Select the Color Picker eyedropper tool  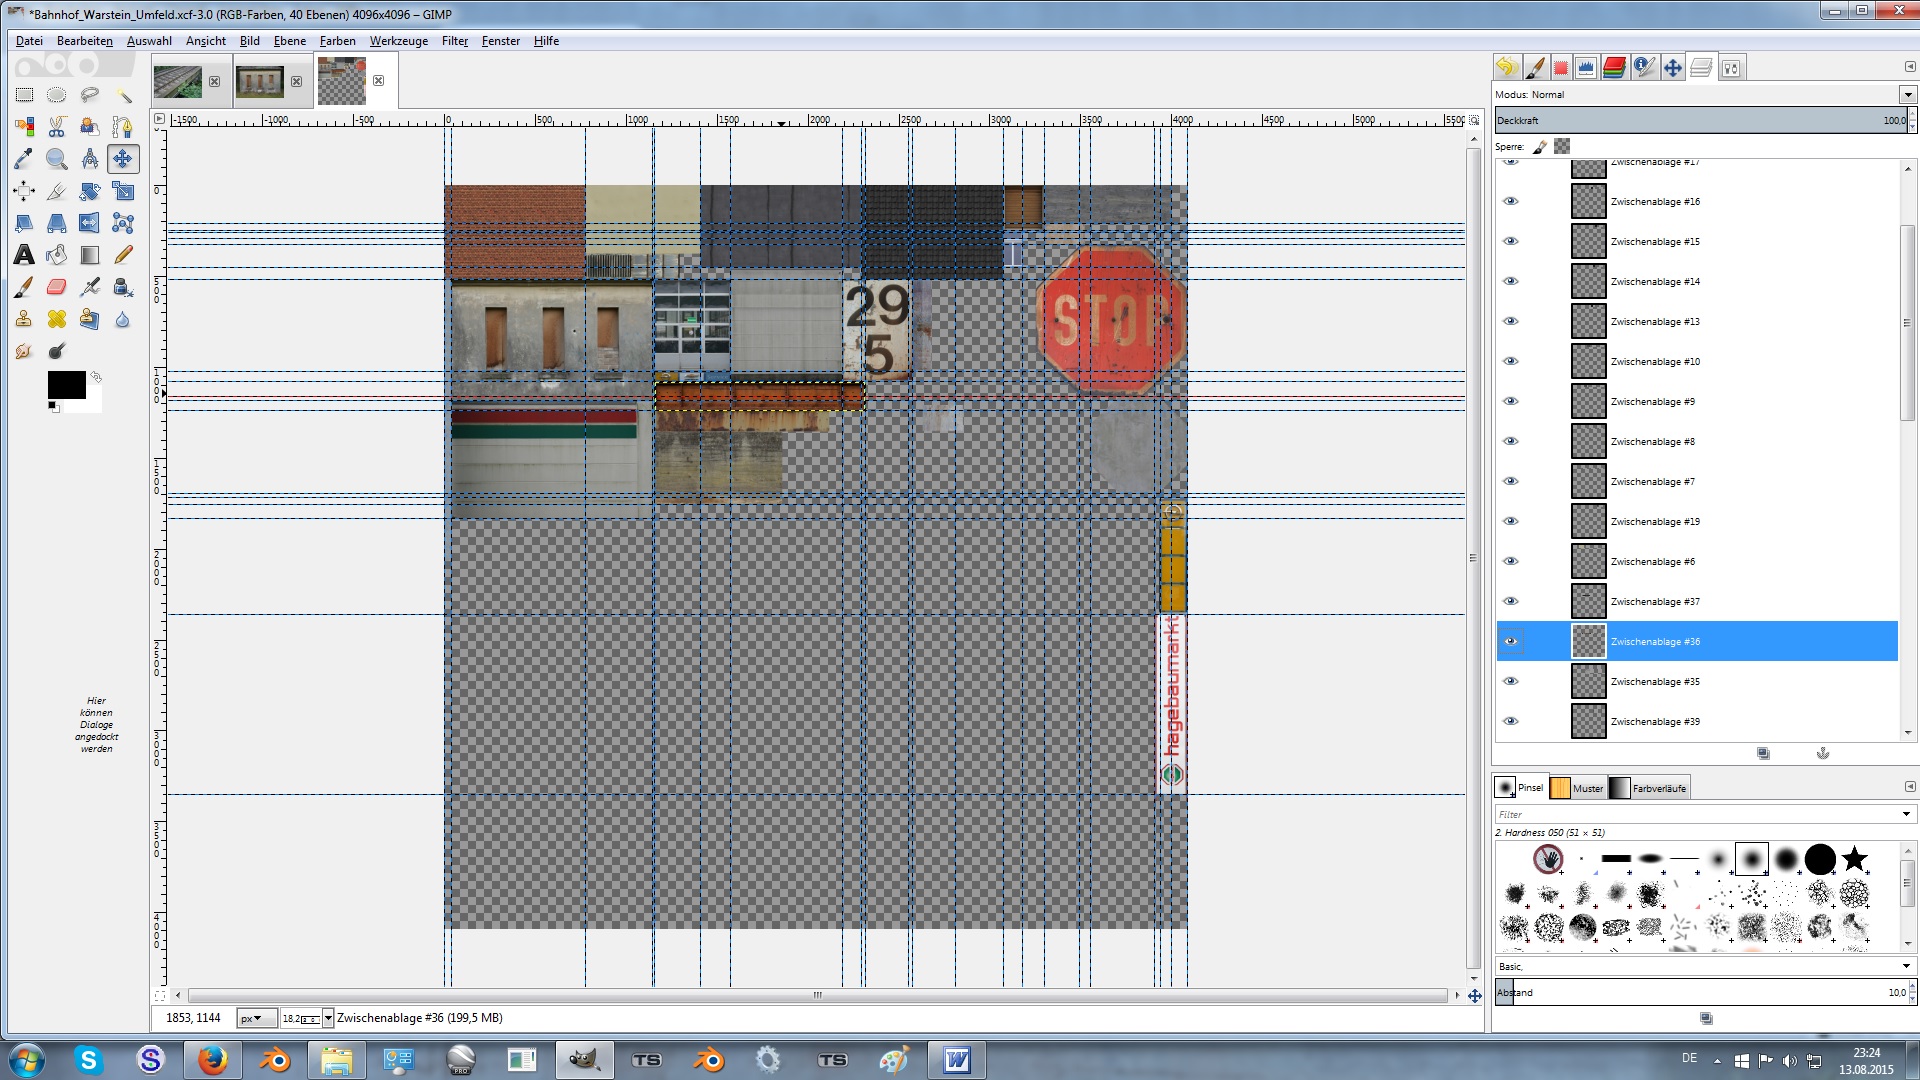point(24,159)
